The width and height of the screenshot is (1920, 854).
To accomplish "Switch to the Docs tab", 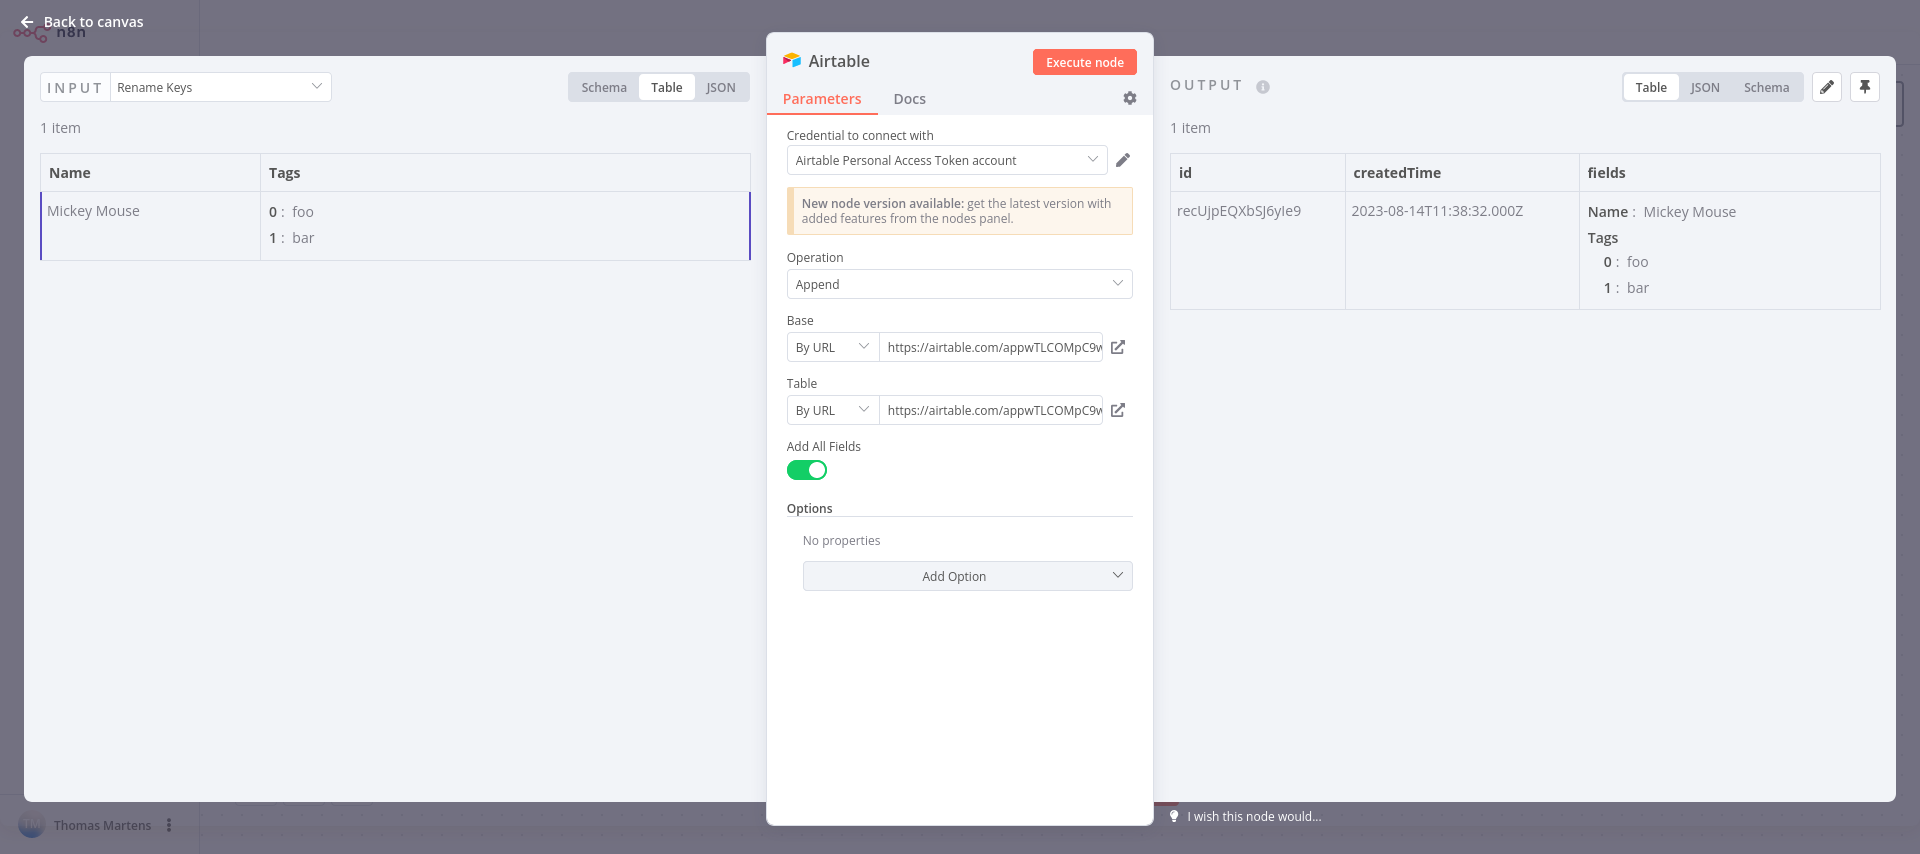I will (x=909, y=99).
